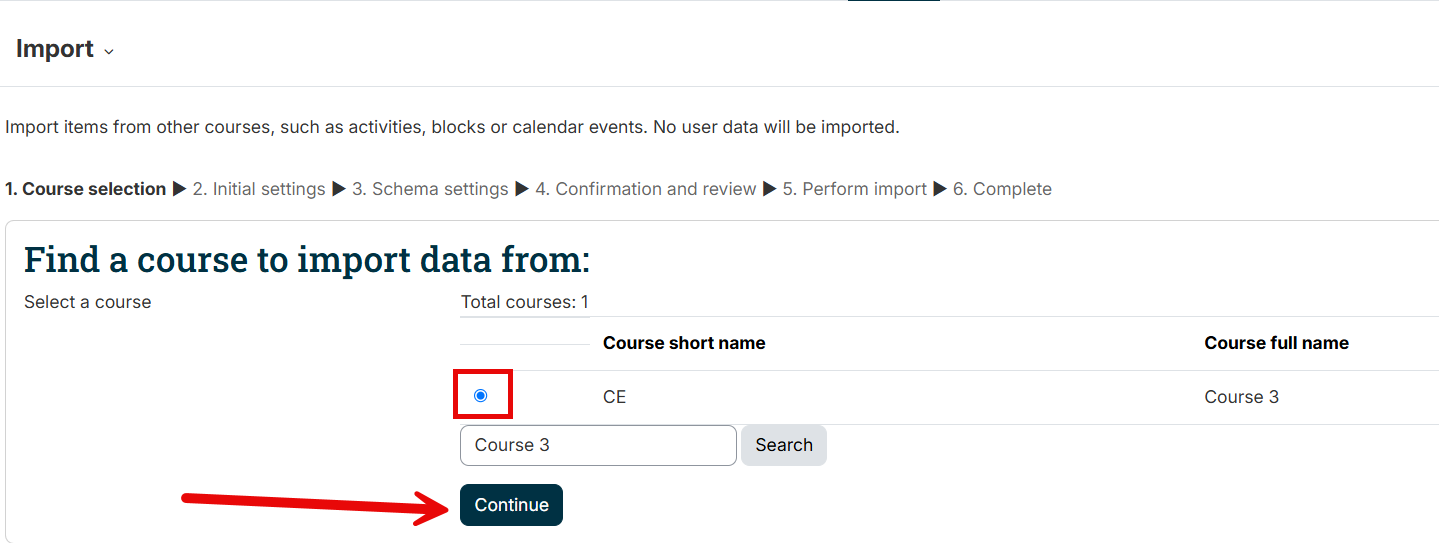Go to step 3 Schema settings
This screenshot has height=543, width=1439.
coord(430,189)
